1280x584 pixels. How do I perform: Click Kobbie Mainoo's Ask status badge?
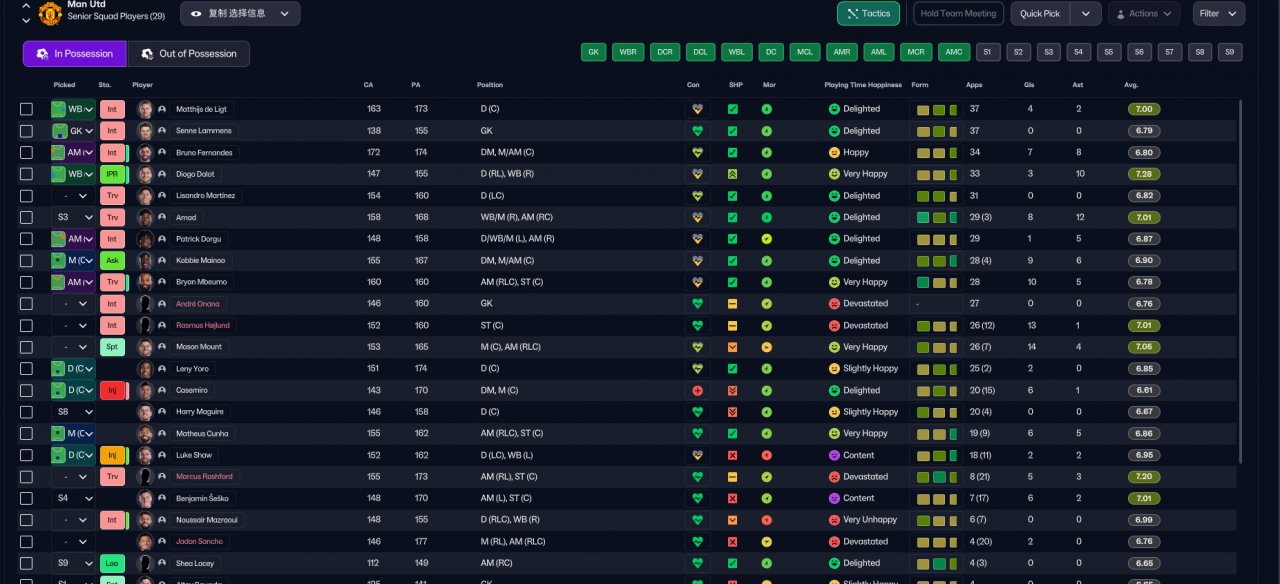tap(112, 260)
